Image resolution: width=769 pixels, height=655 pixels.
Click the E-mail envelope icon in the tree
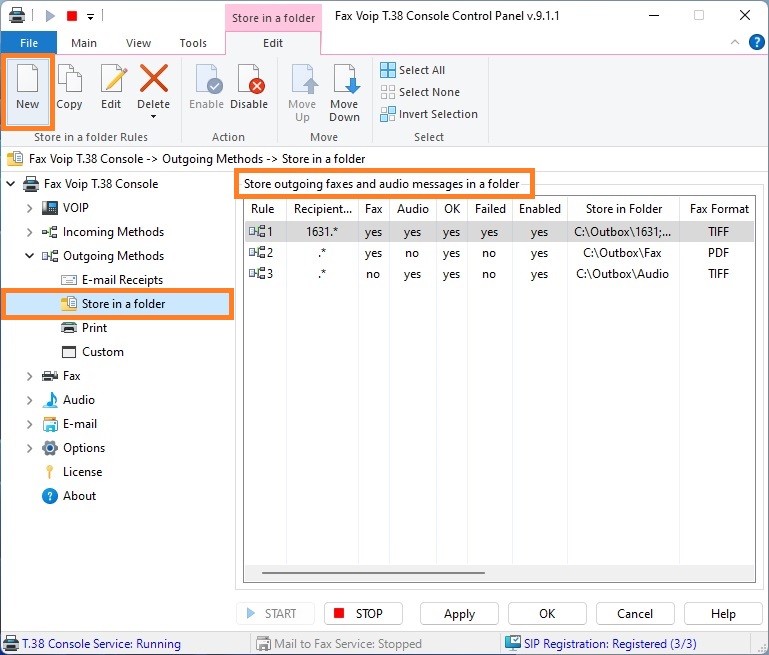tap(50, 424)
